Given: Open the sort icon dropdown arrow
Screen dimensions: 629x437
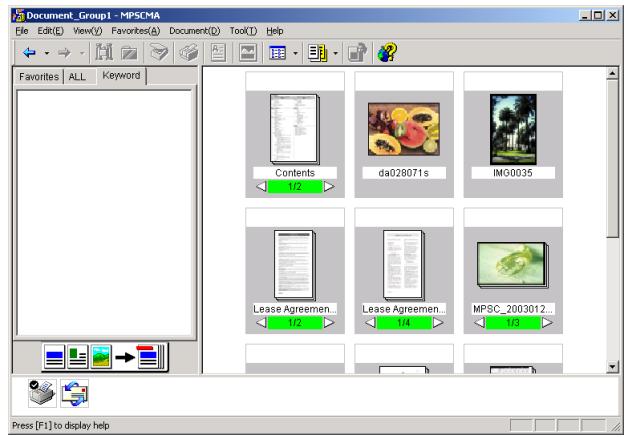Looking at the screenshot, I should [336, 53].
